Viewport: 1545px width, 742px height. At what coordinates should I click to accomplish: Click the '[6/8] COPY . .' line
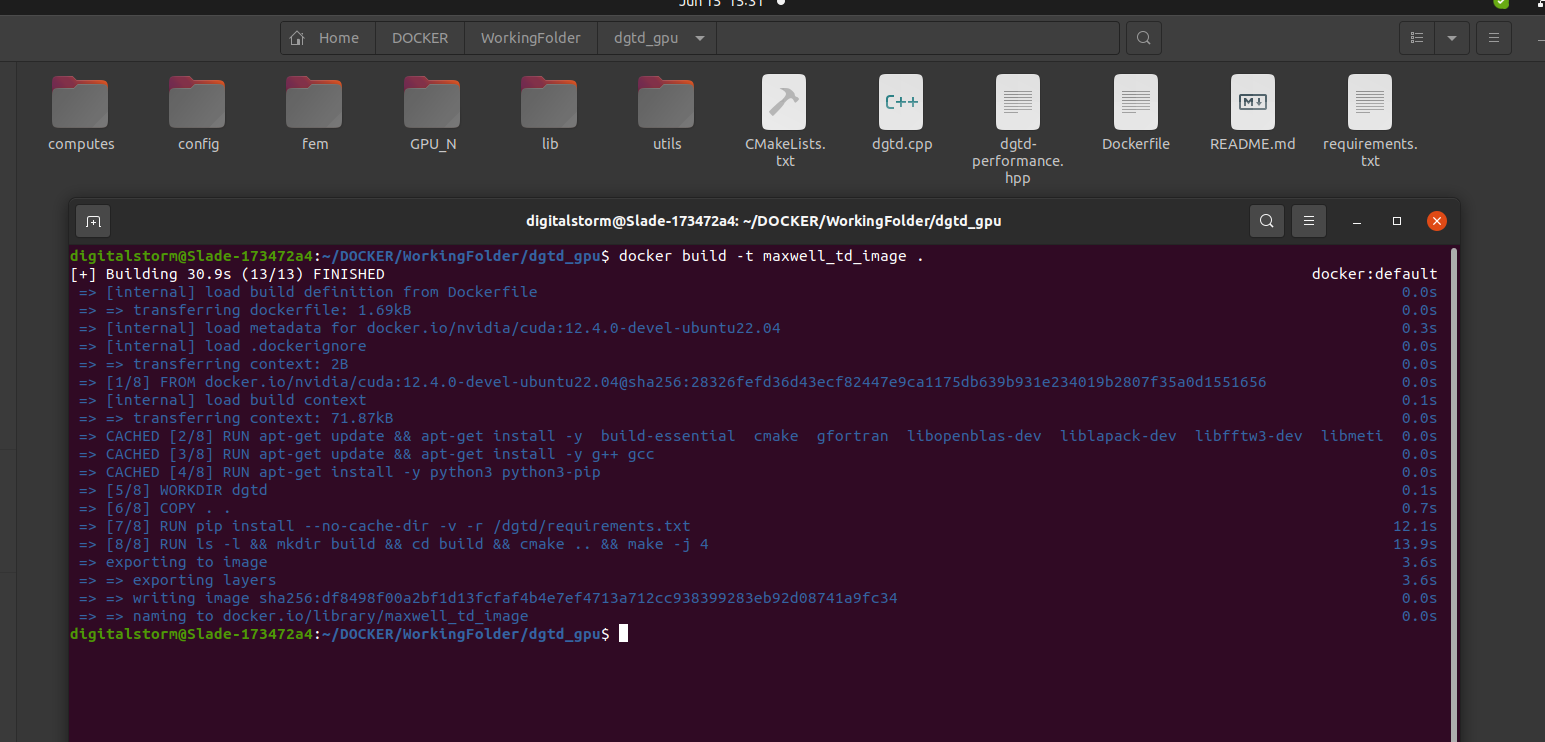tap(155, 508)
